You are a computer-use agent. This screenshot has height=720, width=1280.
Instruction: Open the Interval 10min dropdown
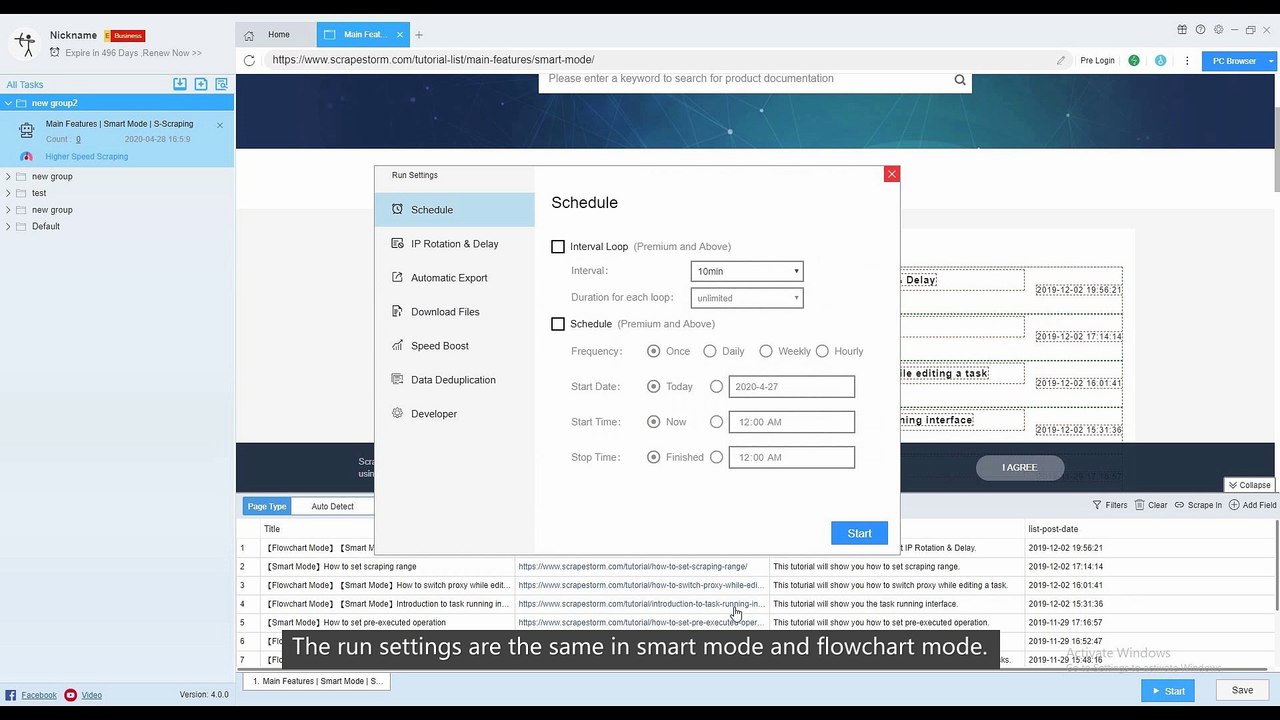[747, 271]
